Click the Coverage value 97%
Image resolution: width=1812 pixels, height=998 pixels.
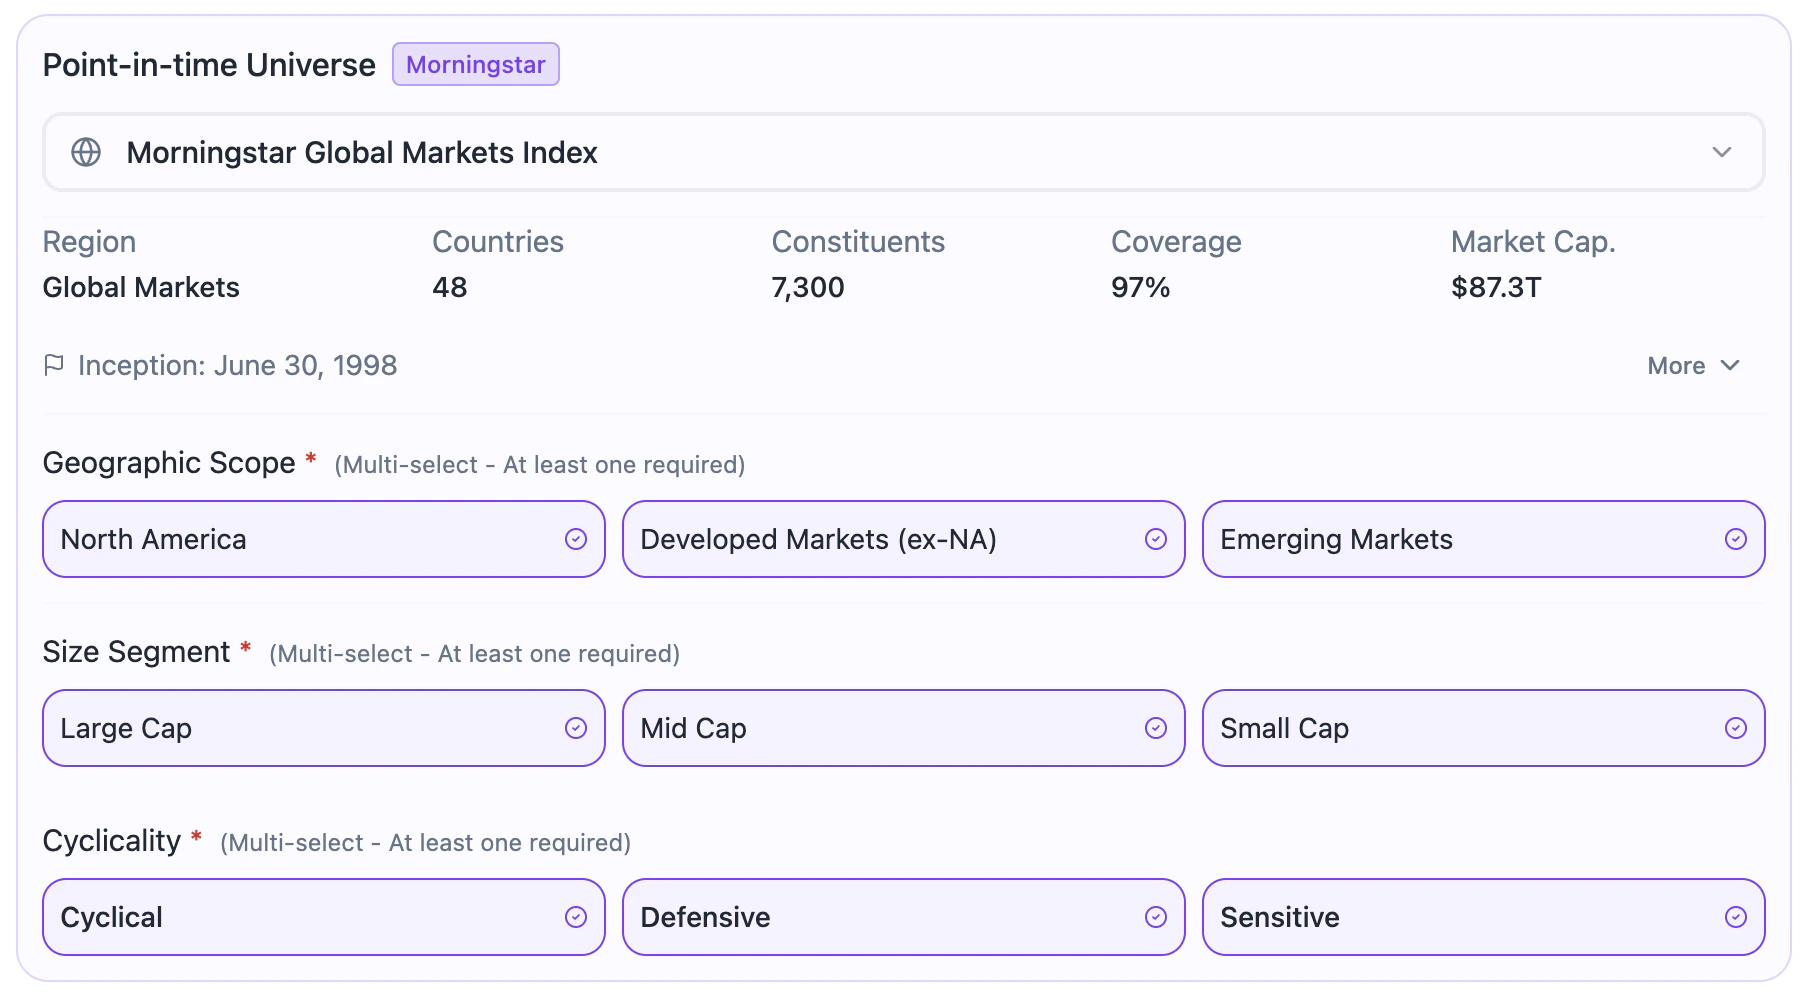[x=1141, y=288]
